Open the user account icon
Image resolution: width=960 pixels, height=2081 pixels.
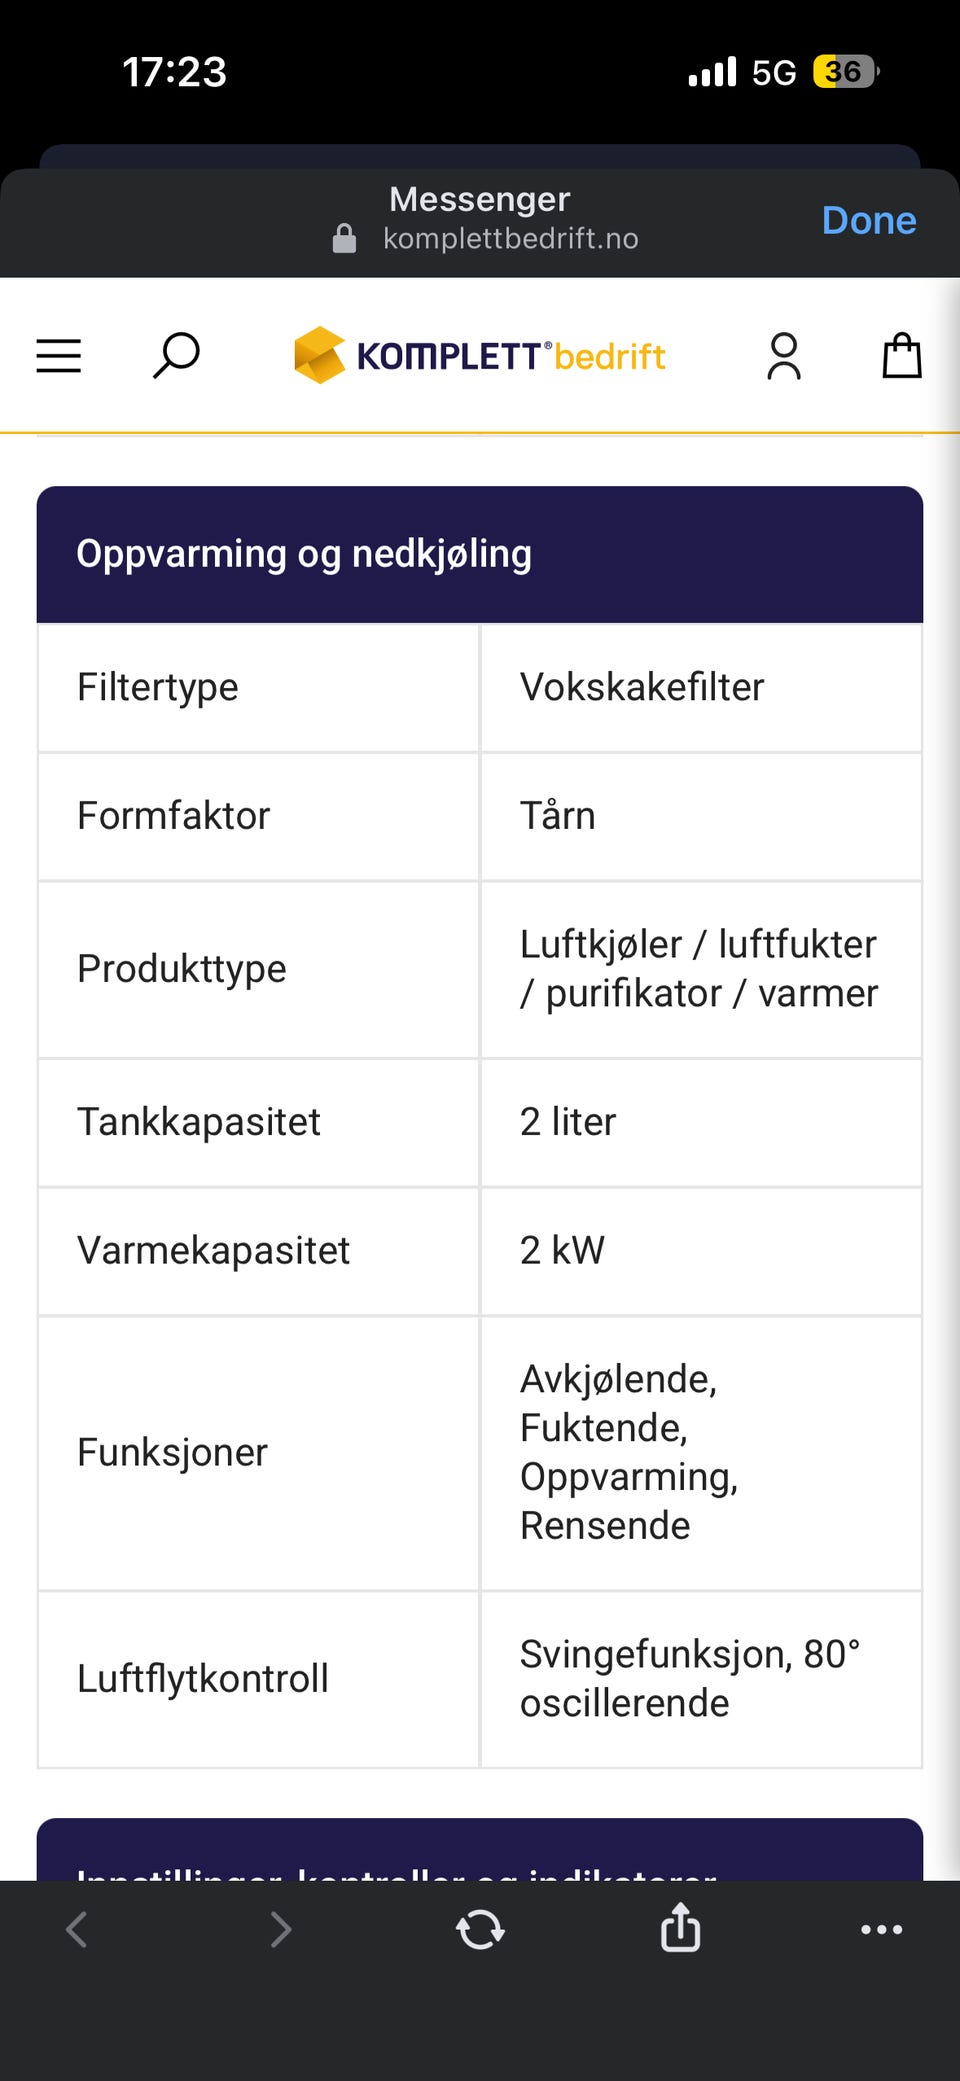(x=784, y=356)
